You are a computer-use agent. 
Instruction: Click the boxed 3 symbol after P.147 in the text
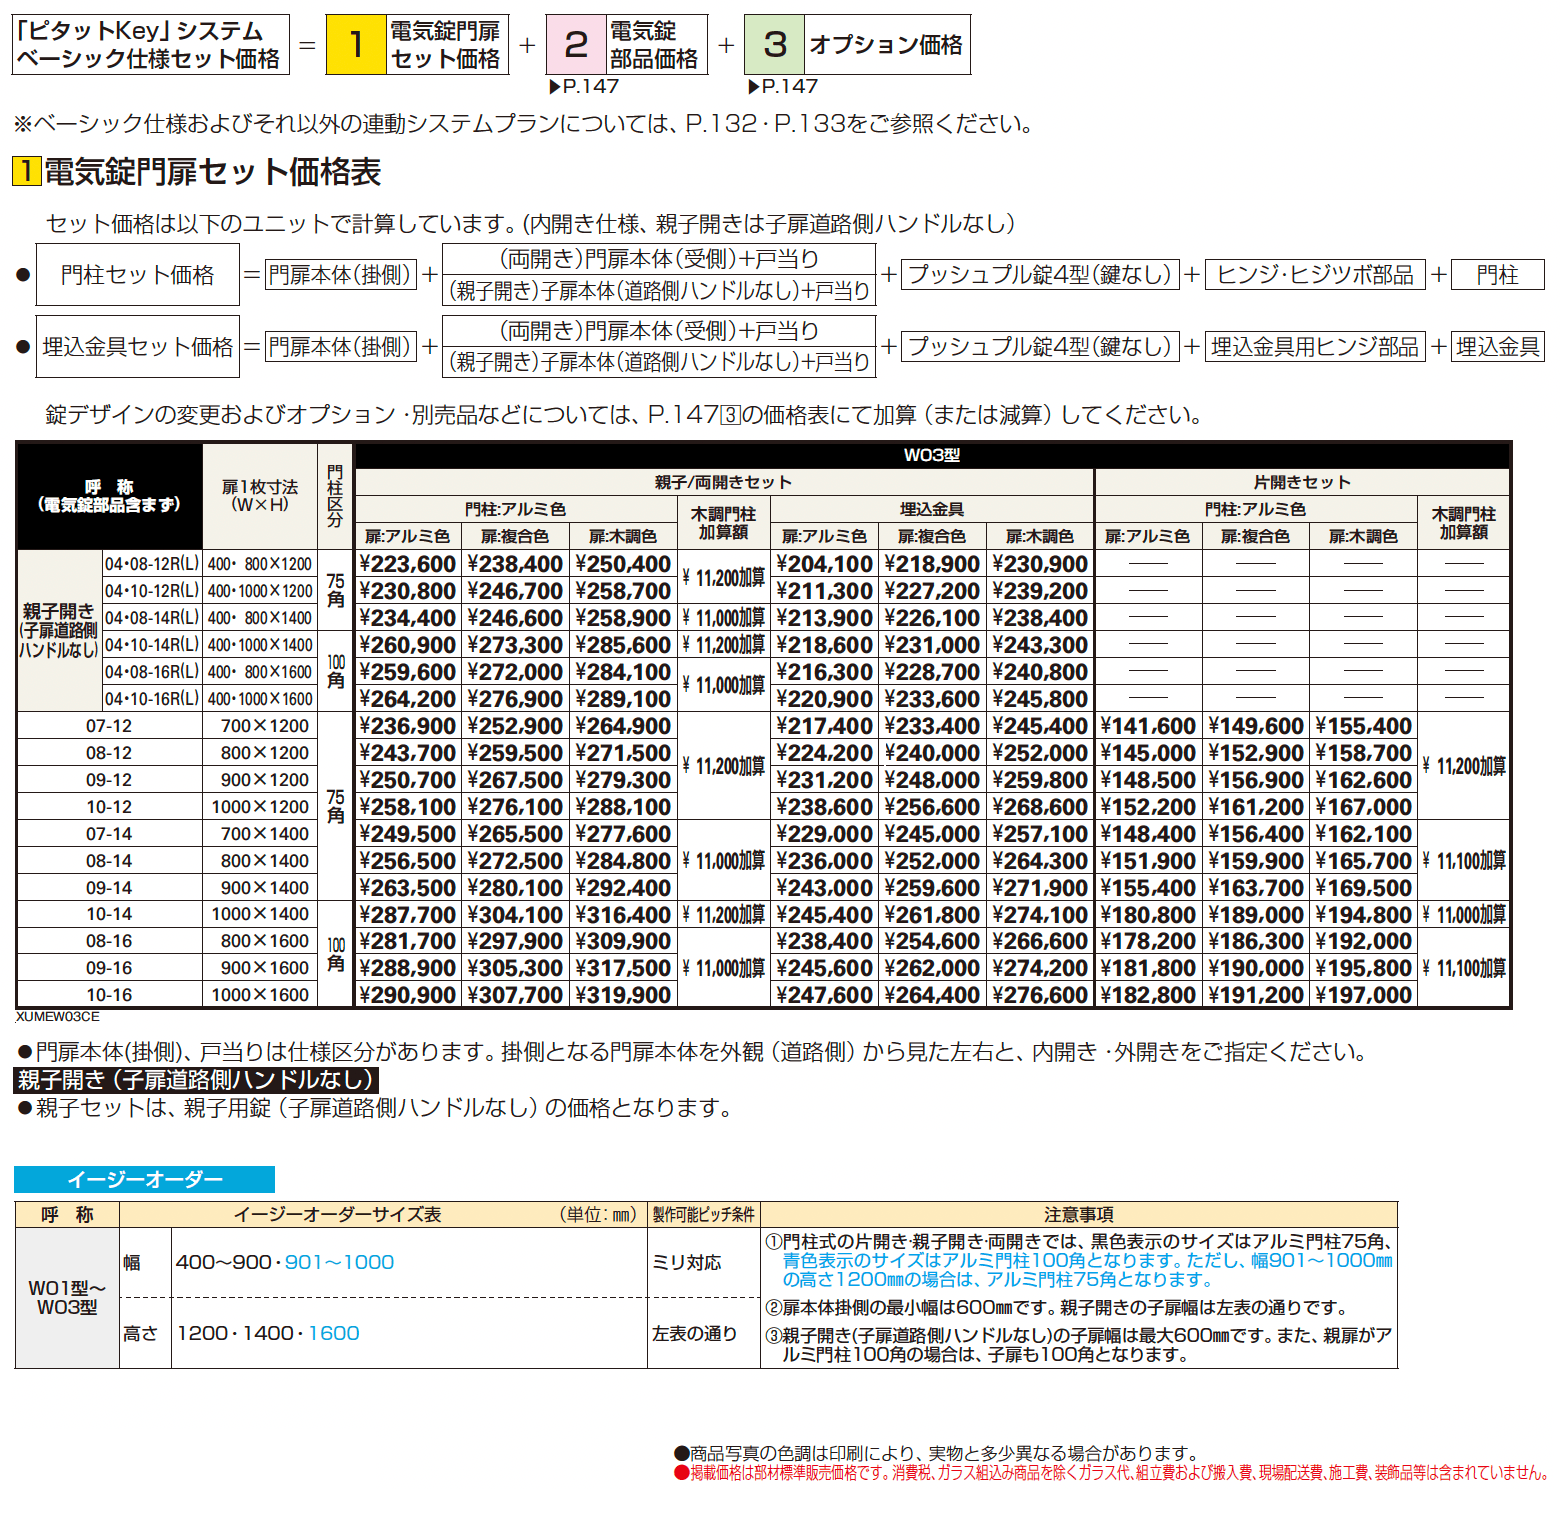[x=730, y=415]
